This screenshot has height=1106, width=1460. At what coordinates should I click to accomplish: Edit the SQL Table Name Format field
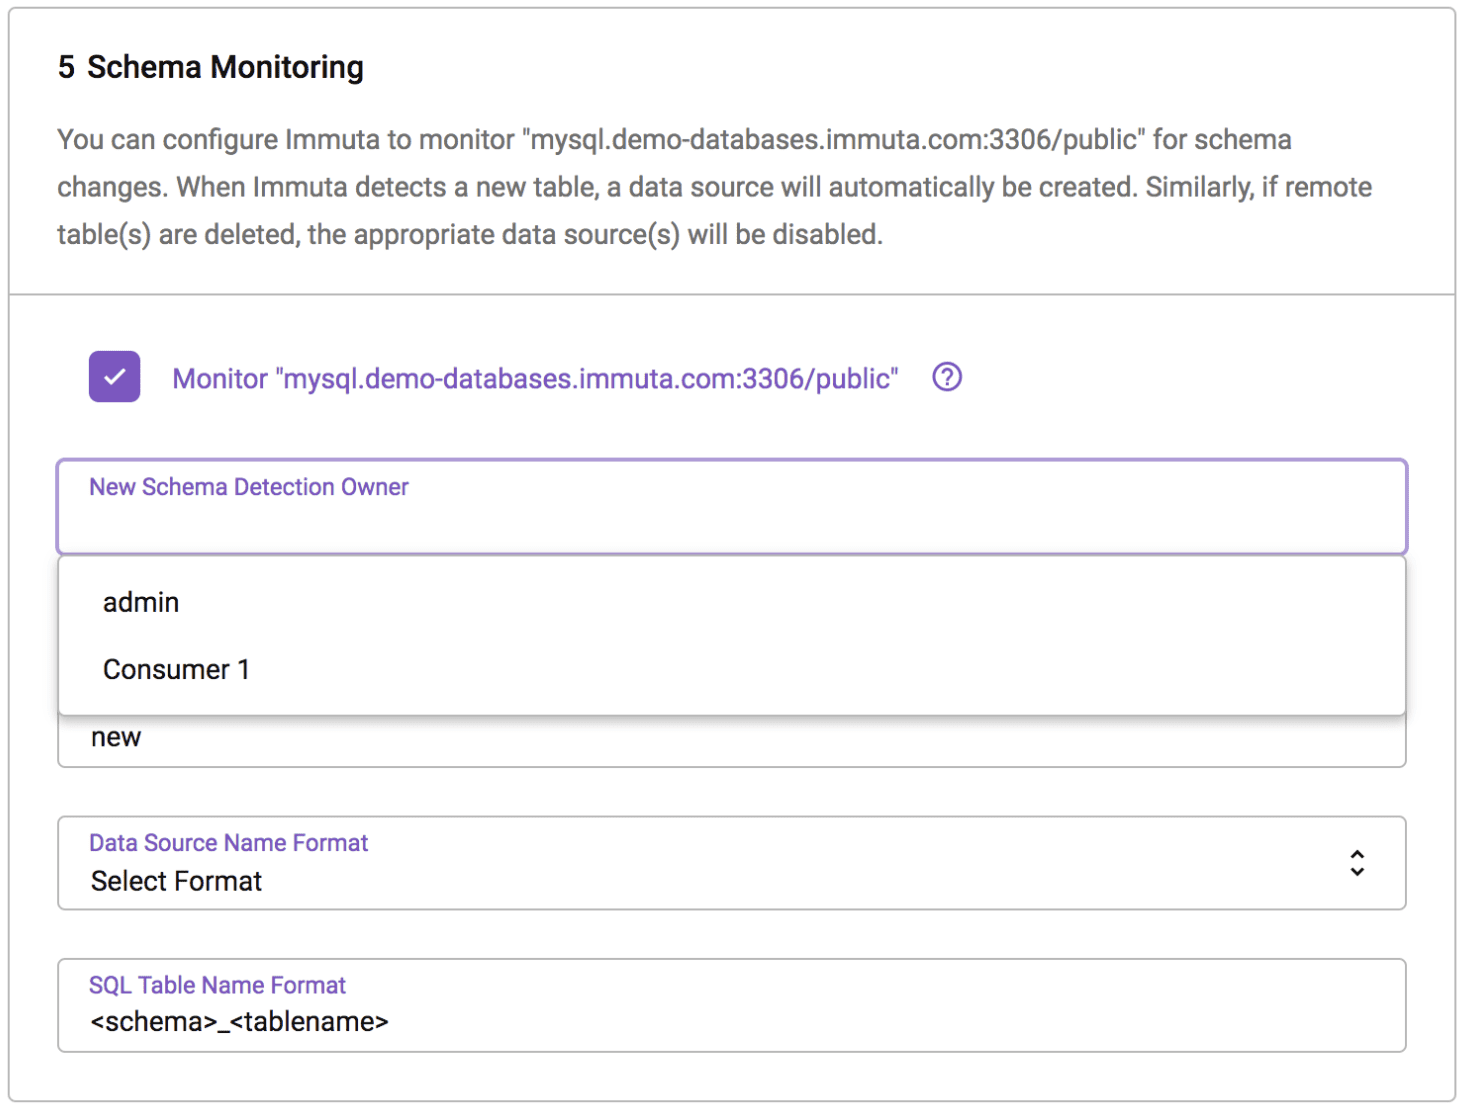click(x=732, y=1005)
